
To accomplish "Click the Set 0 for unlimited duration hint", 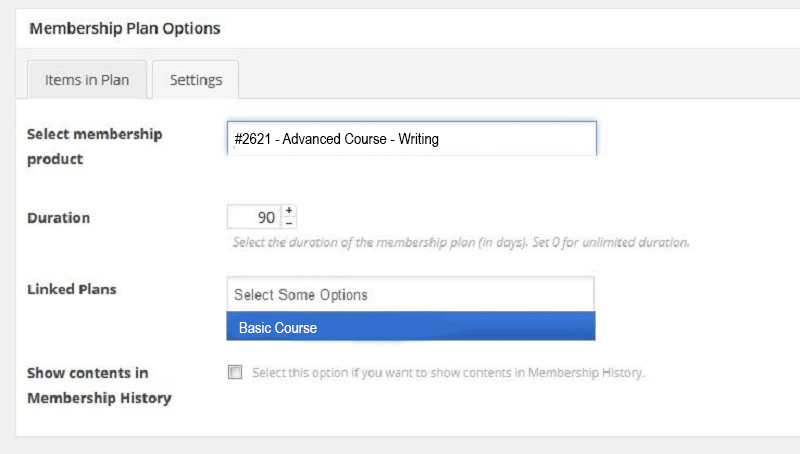I will tap(611, 242).
